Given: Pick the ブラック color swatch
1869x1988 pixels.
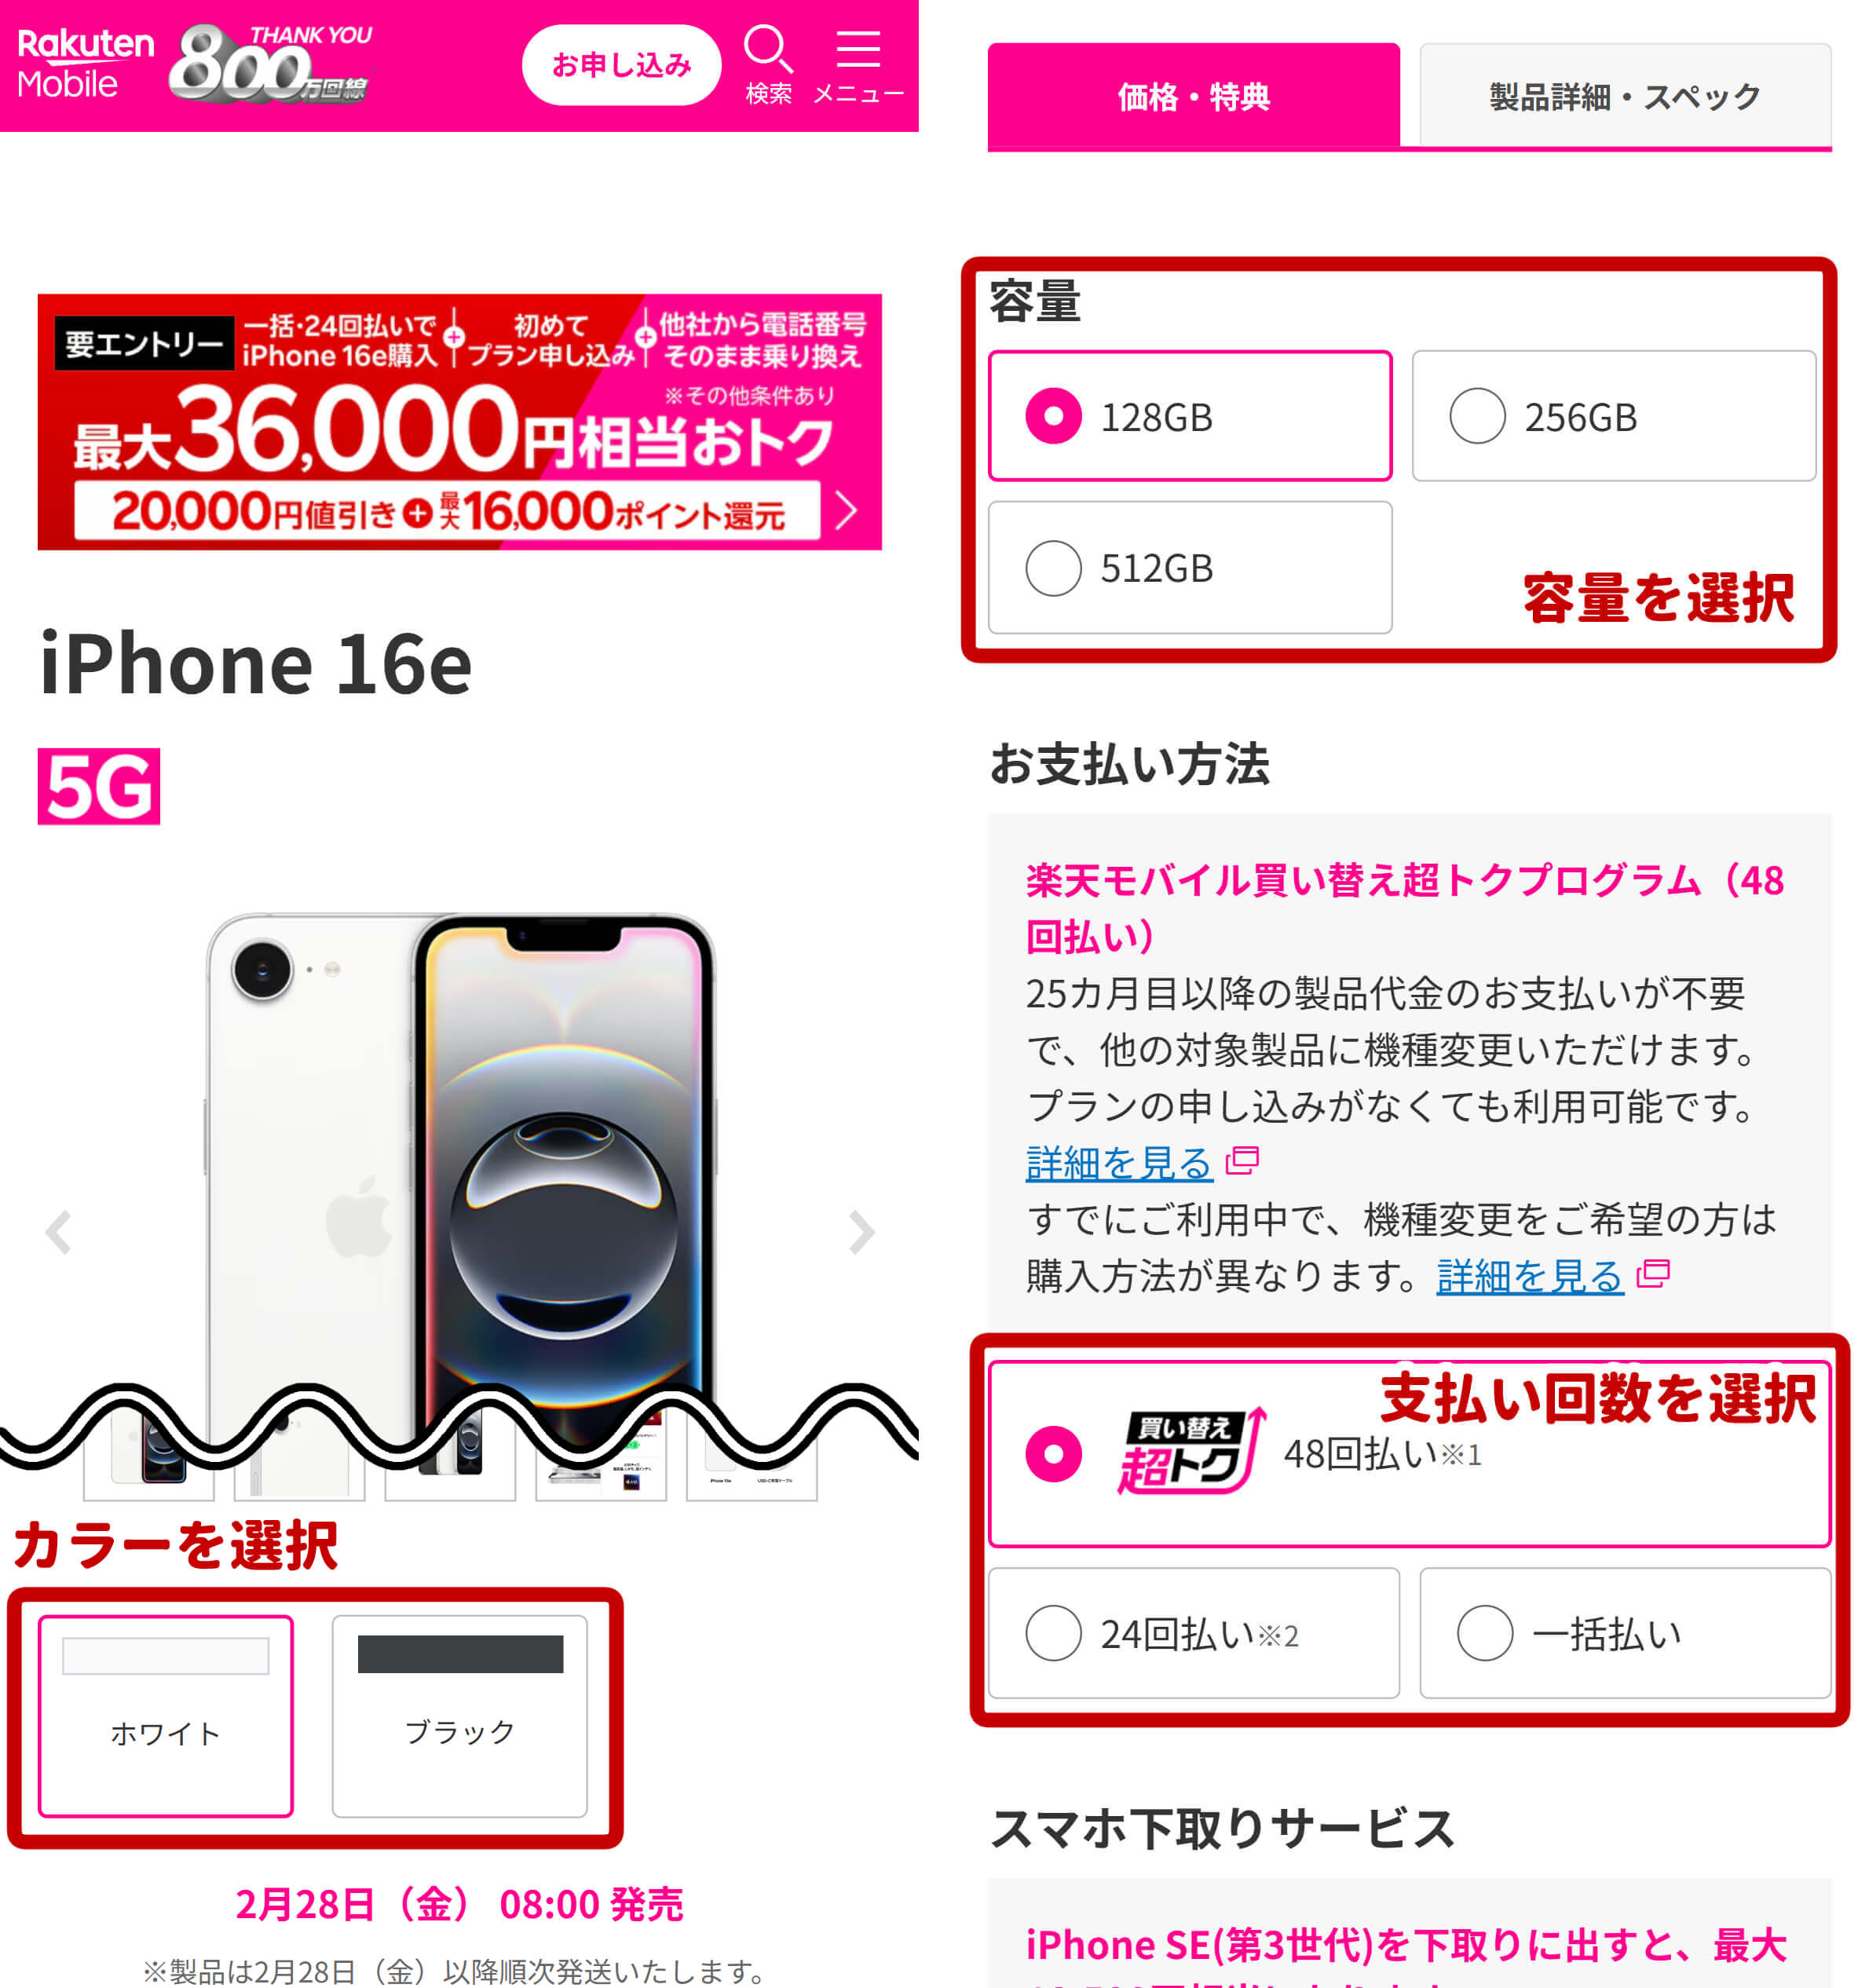Looking at the screenshot, I should click(x=460, y=1716).
